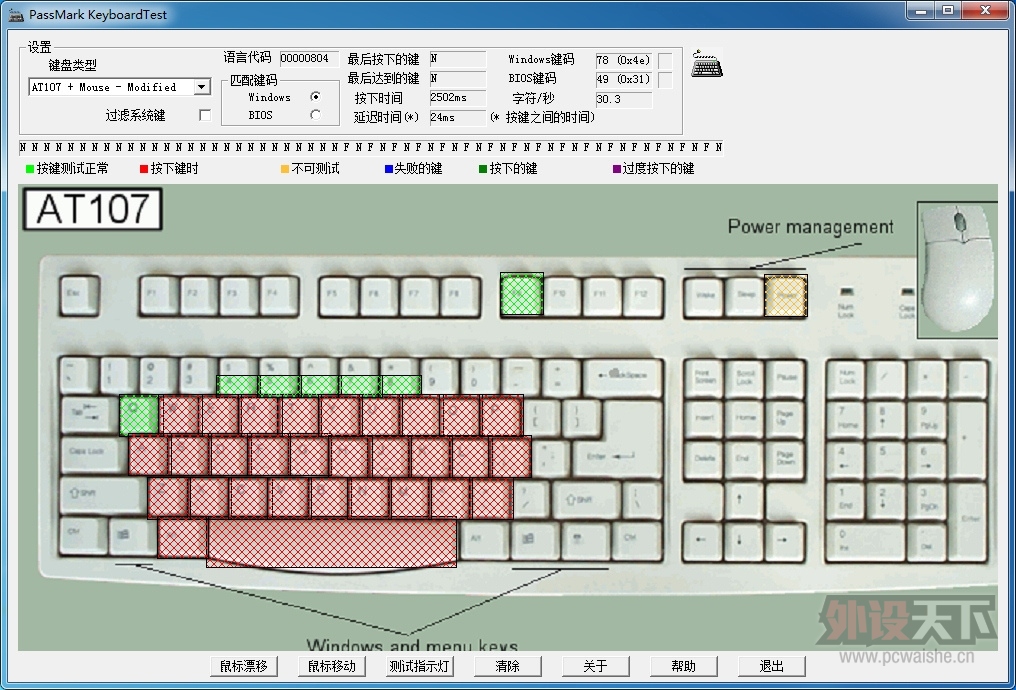Click the 测试指示灯 button
The width and height of the screenshot is (1016, 690).
419,666
